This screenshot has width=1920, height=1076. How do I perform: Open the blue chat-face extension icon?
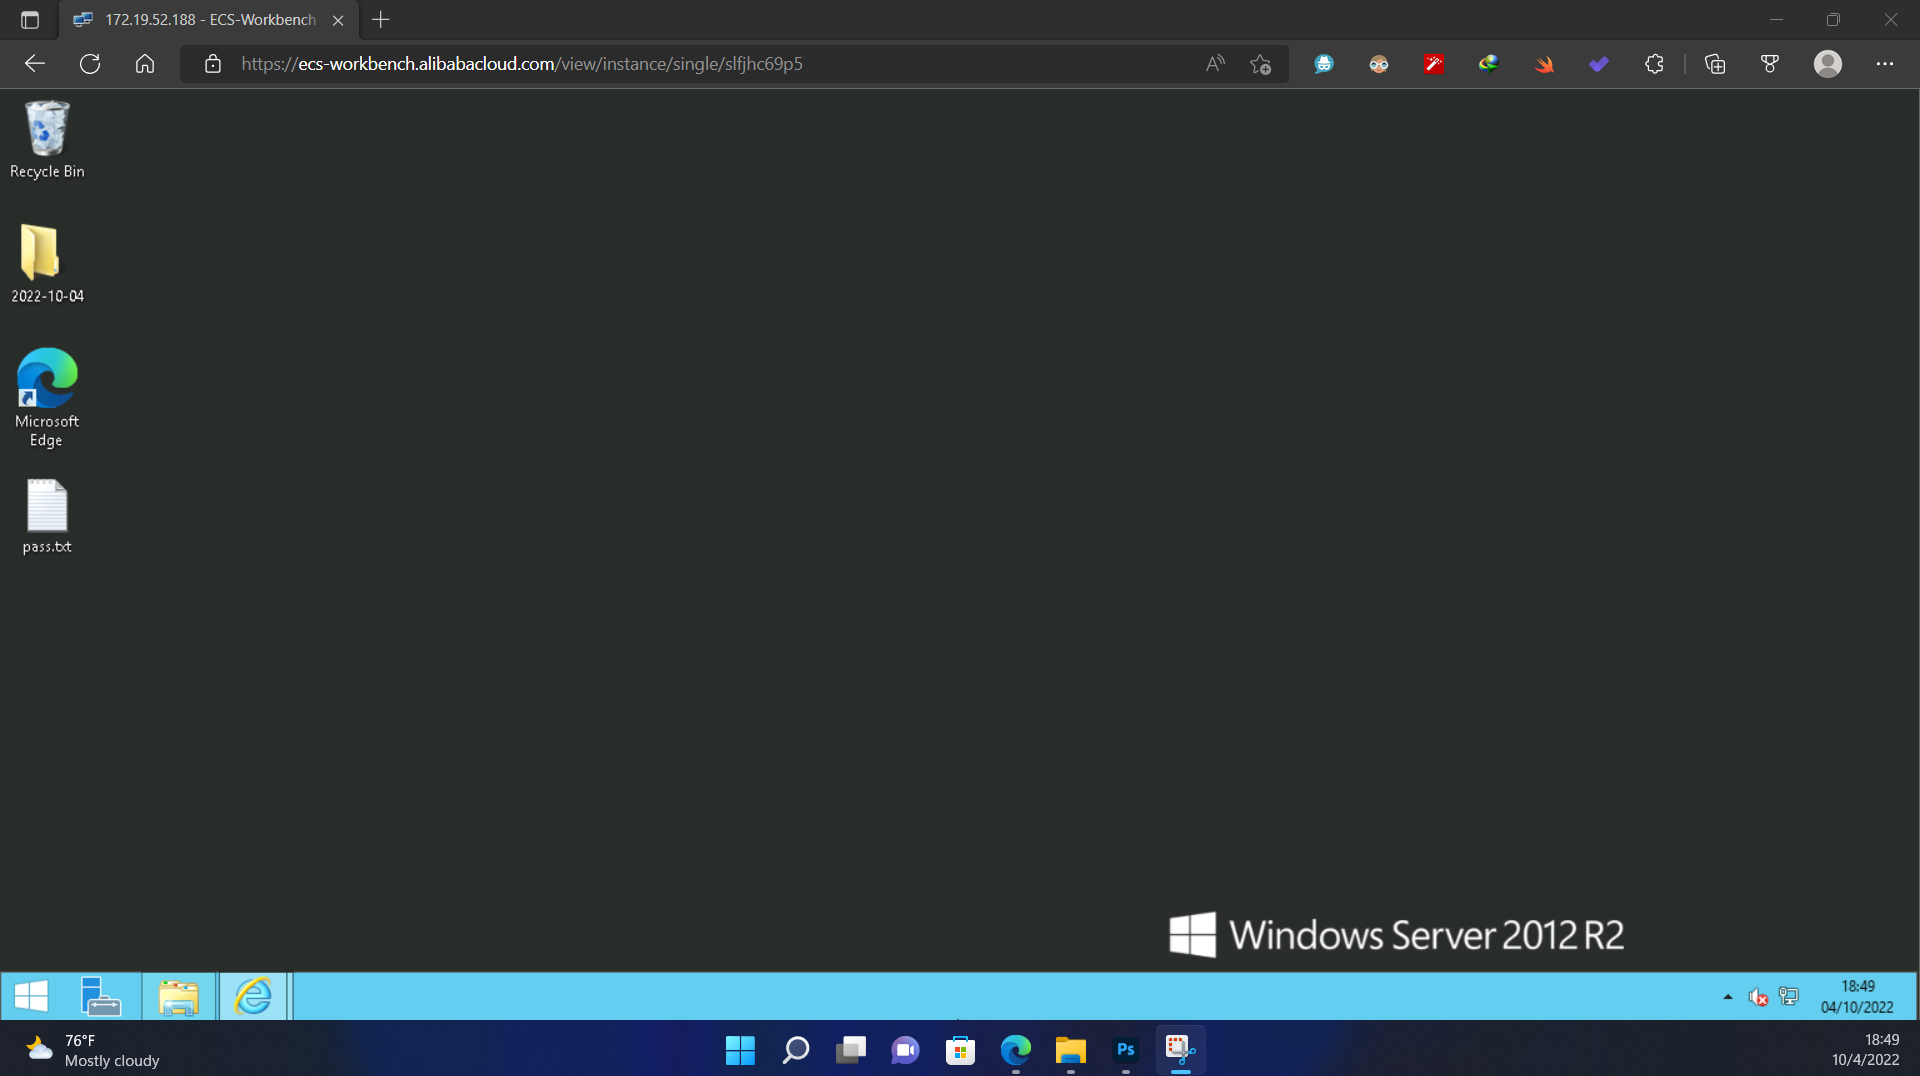pyautogui.click(x=1324, y=64)
